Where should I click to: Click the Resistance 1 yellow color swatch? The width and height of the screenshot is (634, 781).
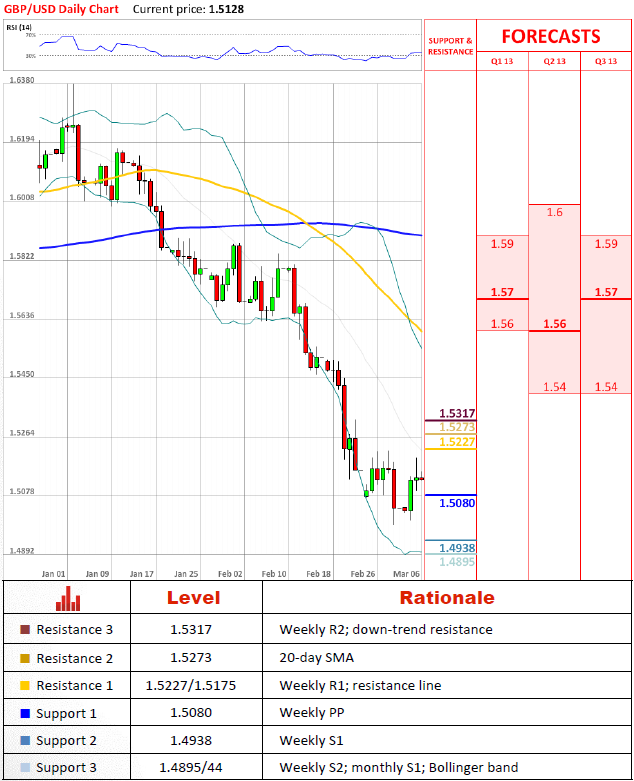pos(25,686)
